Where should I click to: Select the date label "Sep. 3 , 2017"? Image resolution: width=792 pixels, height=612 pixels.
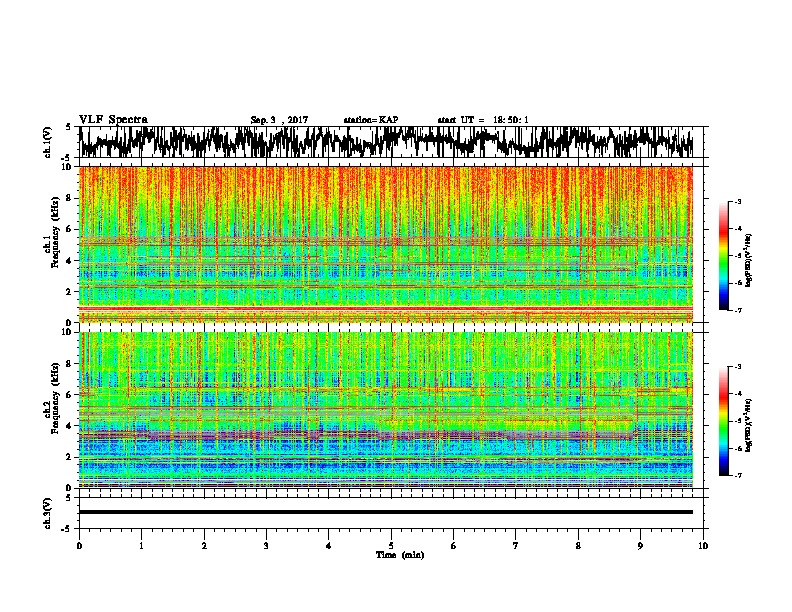pyautogui.click(x=279, y=120)
